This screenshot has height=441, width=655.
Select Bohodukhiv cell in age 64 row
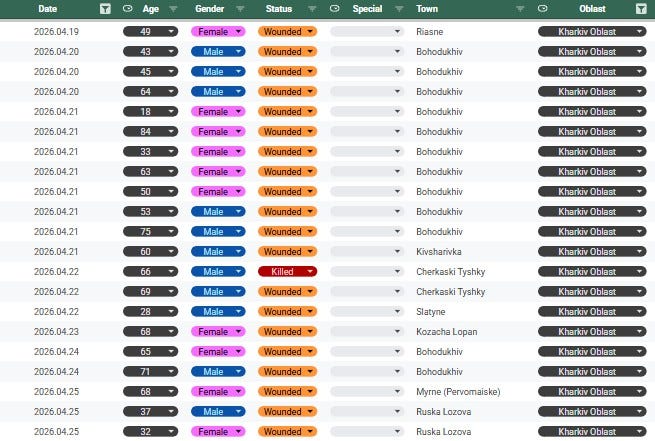click(x=439, y=91)
